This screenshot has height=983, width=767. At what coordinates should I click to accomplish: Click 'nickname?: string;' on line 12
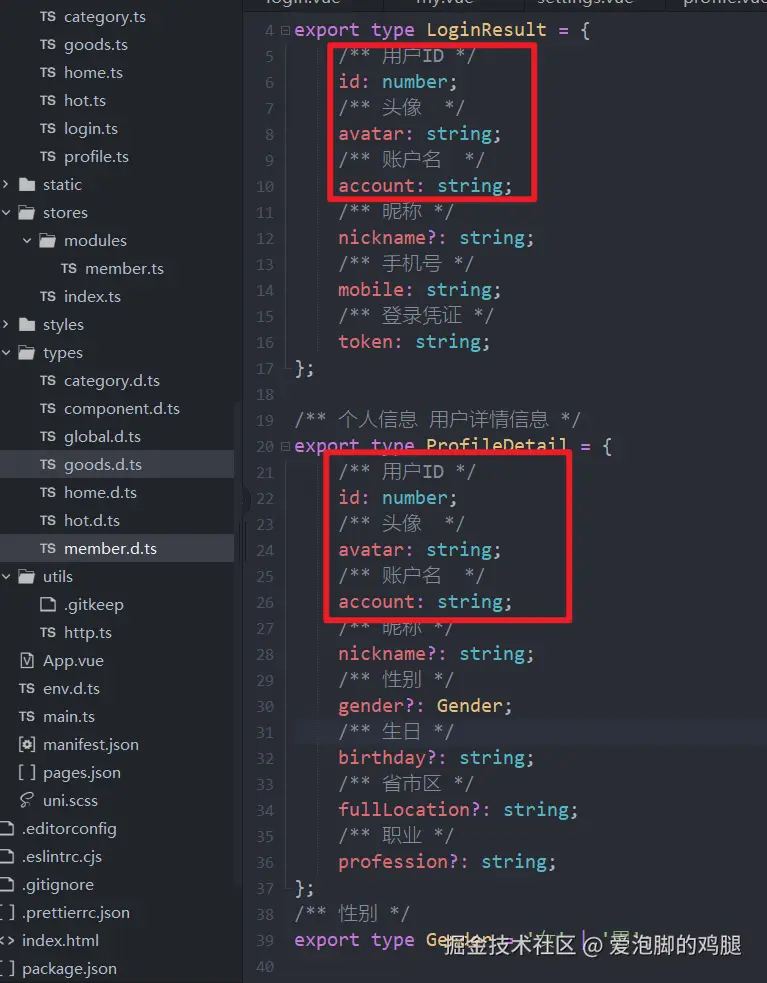(436, 238)
